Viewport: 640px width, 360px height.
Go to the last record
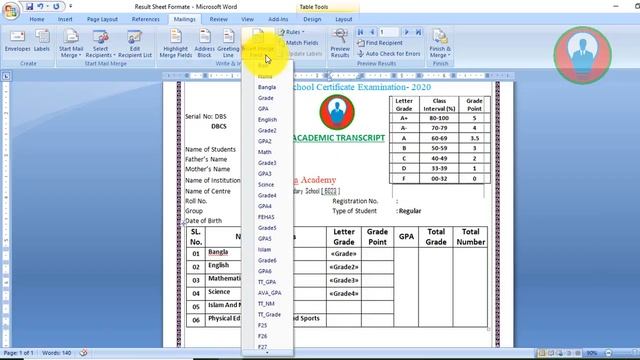click(x=418, y=32)
